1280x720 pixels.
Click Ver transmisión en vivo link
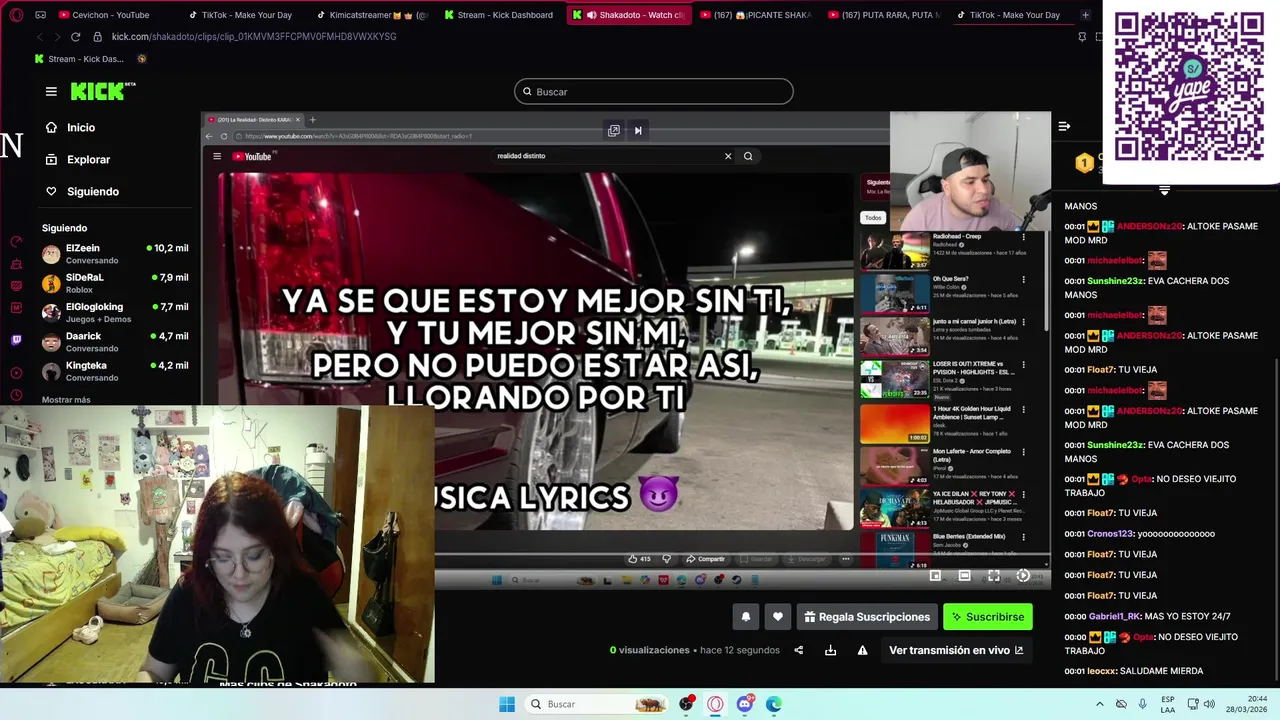tap(956, 650)
